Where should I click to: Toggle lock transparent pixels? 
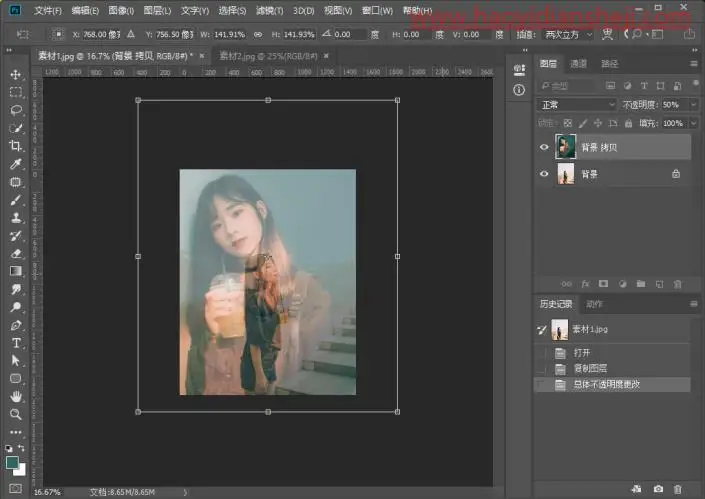[x=568, y=123]
